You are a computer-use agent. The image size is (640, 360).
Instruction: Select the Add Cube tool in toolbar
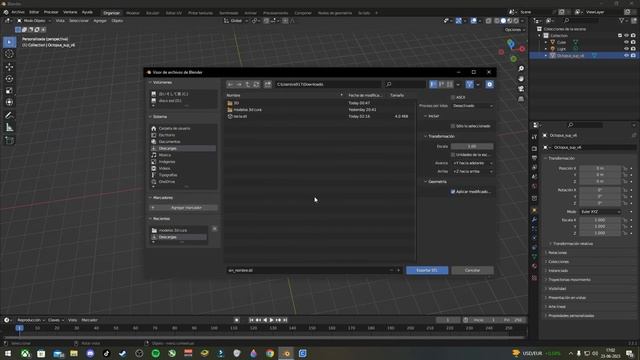(x=9, y=140)
